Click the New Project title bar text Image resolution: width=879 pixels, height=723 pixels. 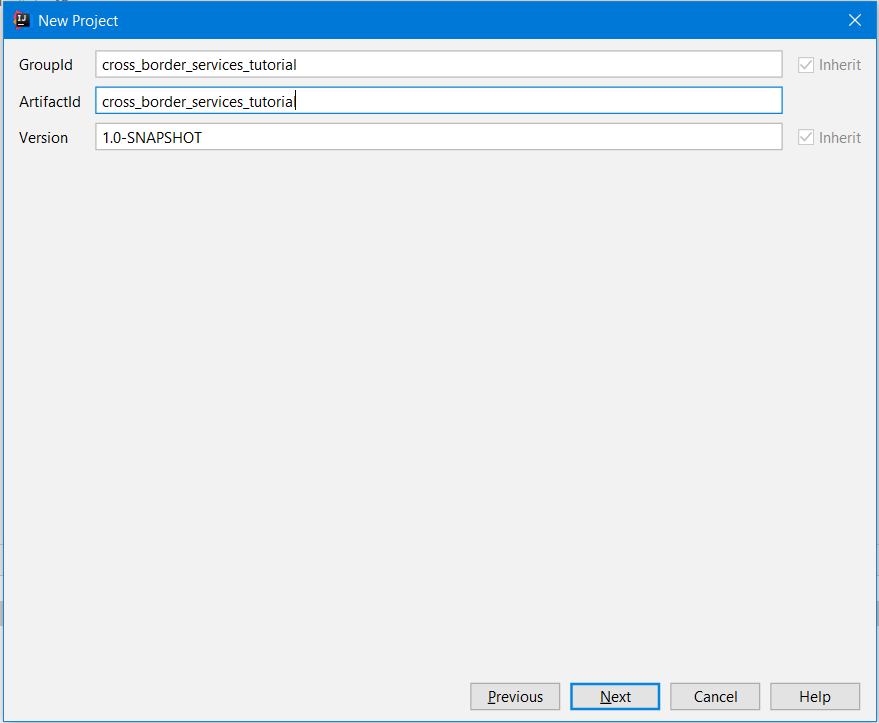coord(78,21)
